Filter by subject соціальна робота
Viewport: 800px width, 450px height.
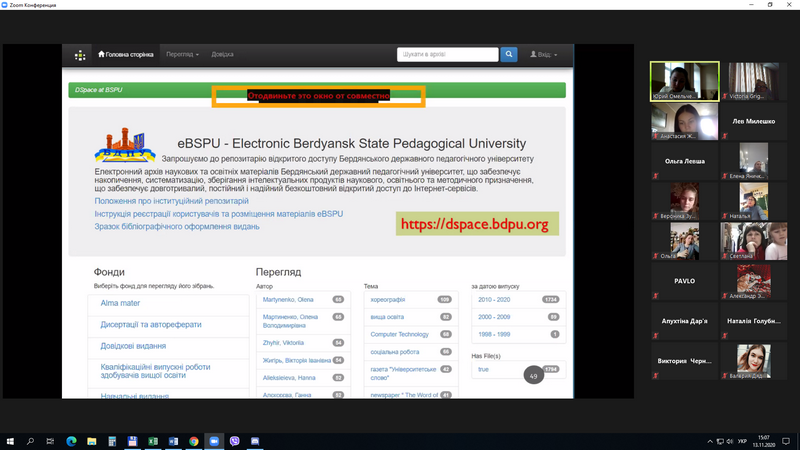(395, 352)
